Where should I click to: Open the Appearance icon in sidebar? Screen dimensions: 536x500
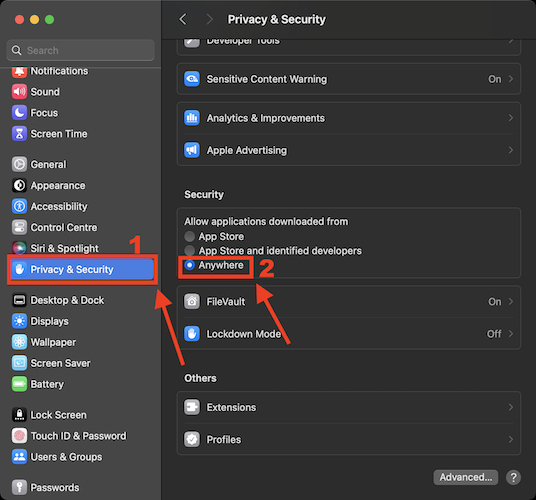(x=19, y=186)
